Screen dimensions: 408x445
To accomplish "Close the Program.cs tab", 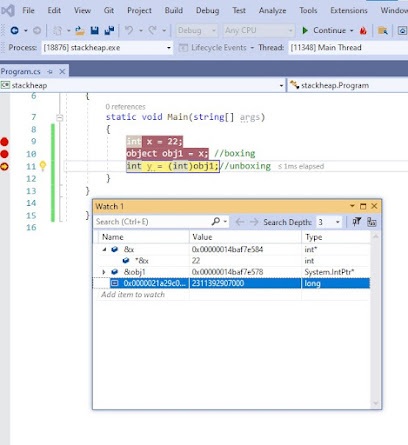I will click(62, 71).
